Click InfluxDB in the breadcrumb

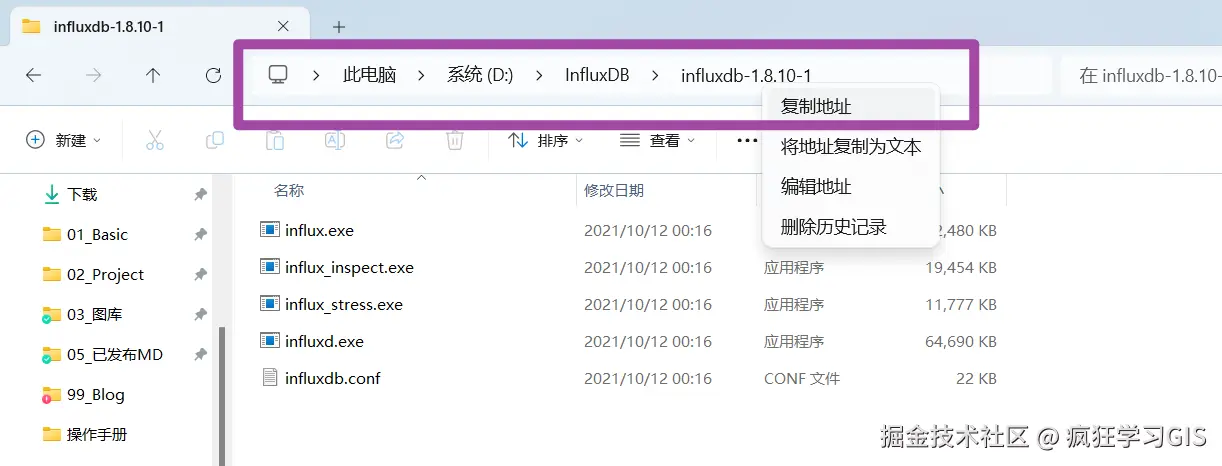pyautogui.click(x=597, y=75)
